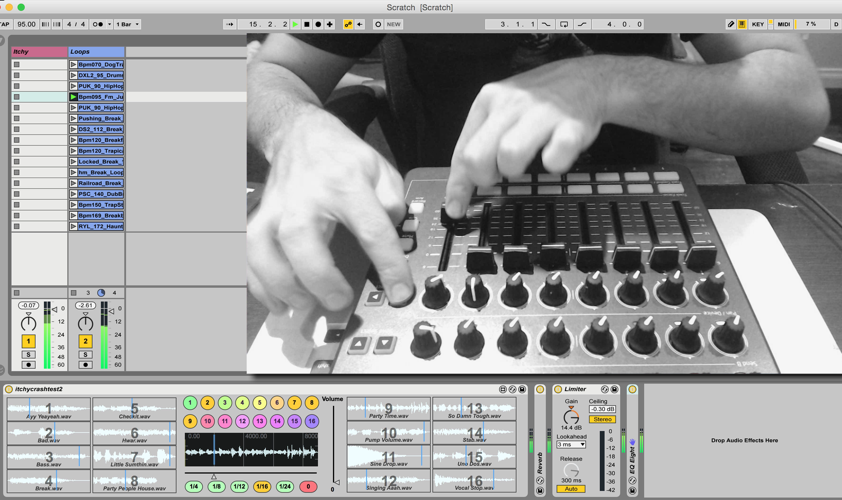Click the Limiter Gain knob
Screen dimensions: 842x500
(571, 418)
